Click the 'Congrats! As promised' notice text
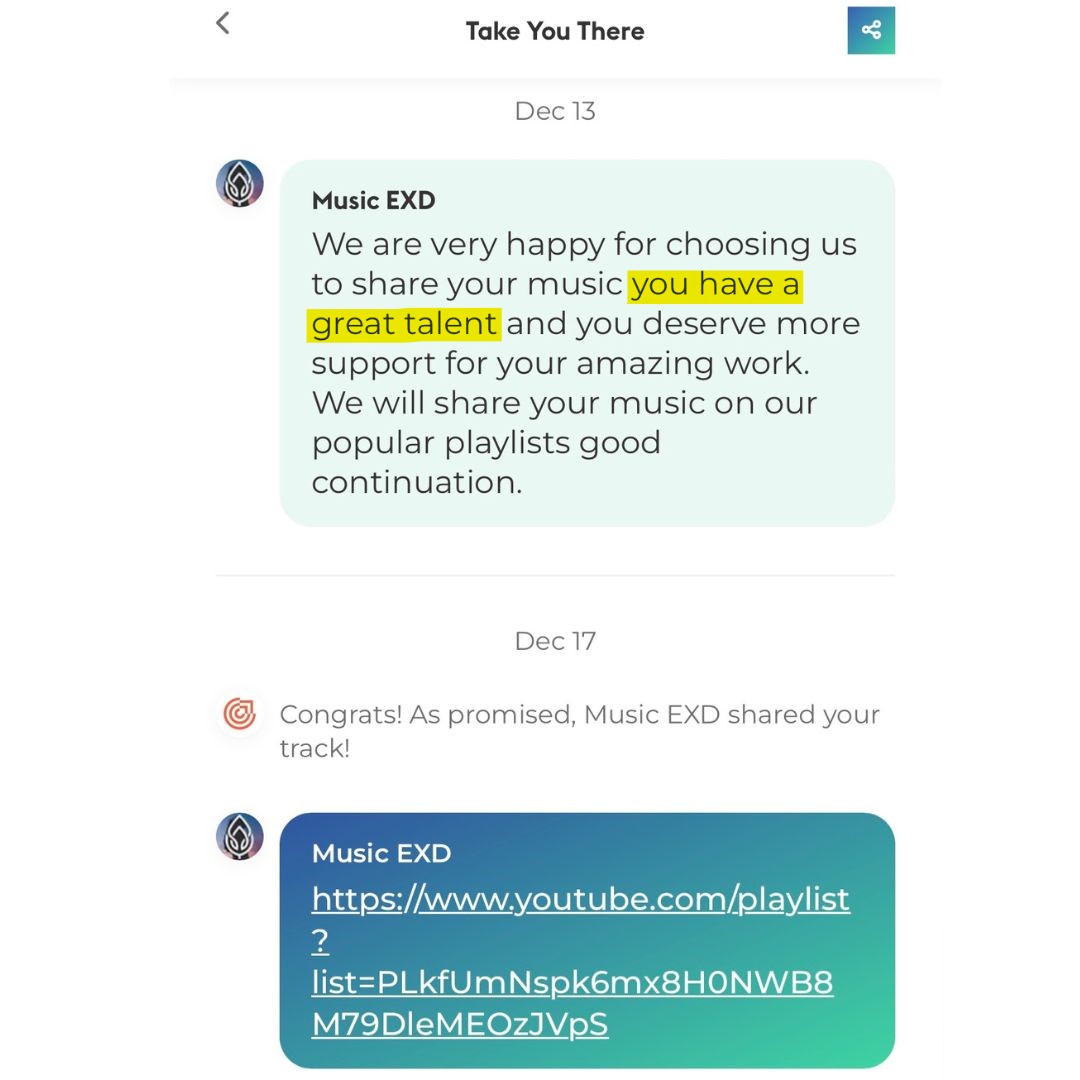 [579, 731]
